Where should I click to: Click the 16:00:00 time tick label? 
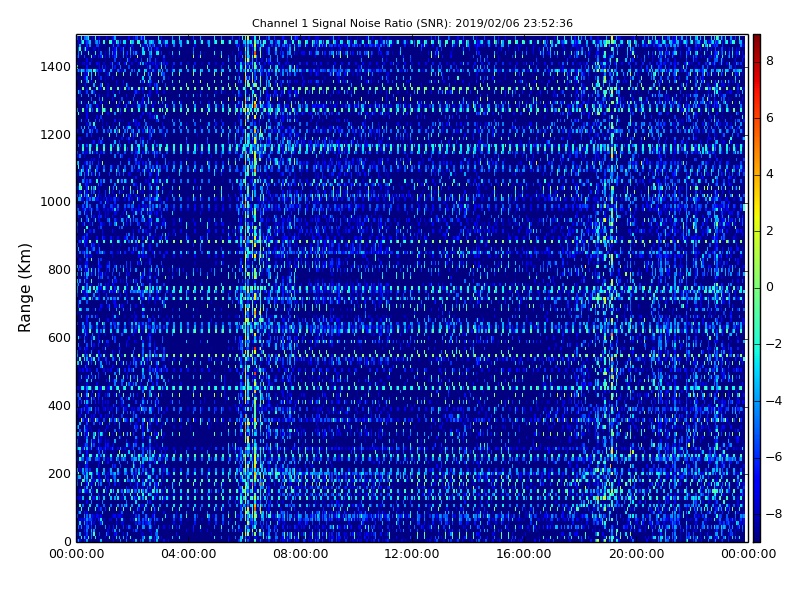point(523,554)
